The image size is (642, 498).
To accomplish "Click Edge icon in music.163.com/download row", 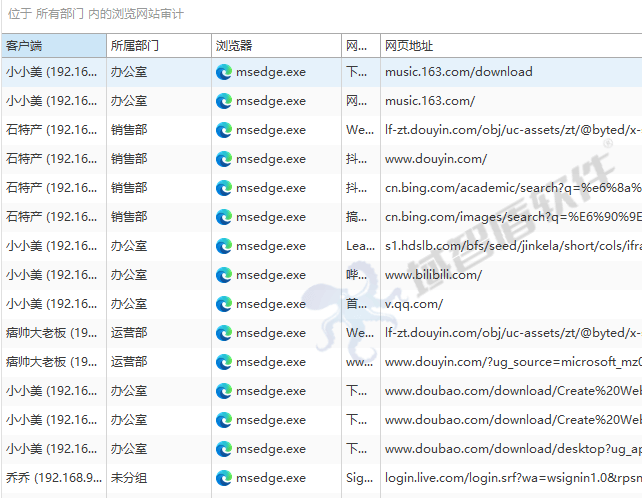I will point(224,72).
